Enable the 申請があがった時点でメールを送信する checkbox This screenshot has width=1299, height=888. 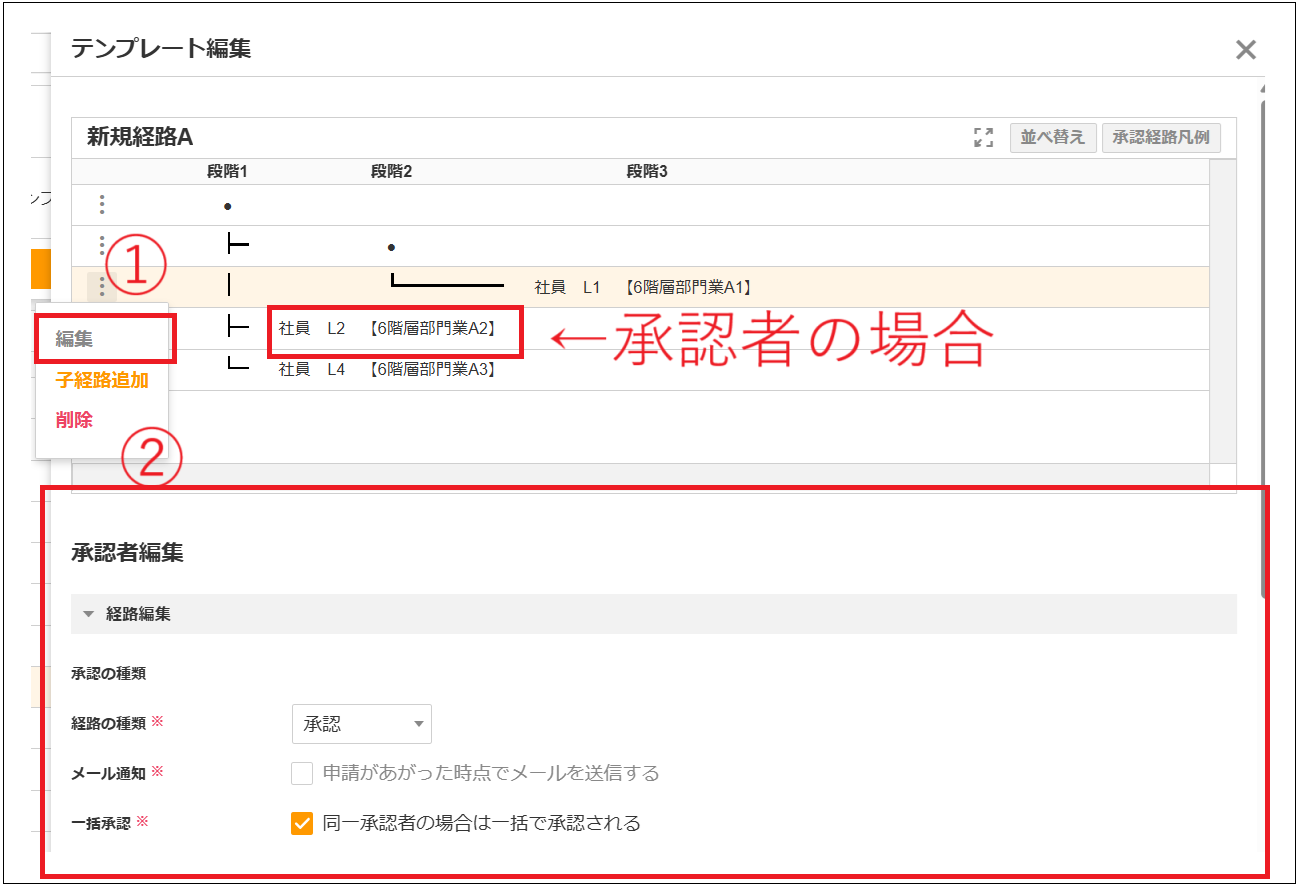click(x=302, y=773)
